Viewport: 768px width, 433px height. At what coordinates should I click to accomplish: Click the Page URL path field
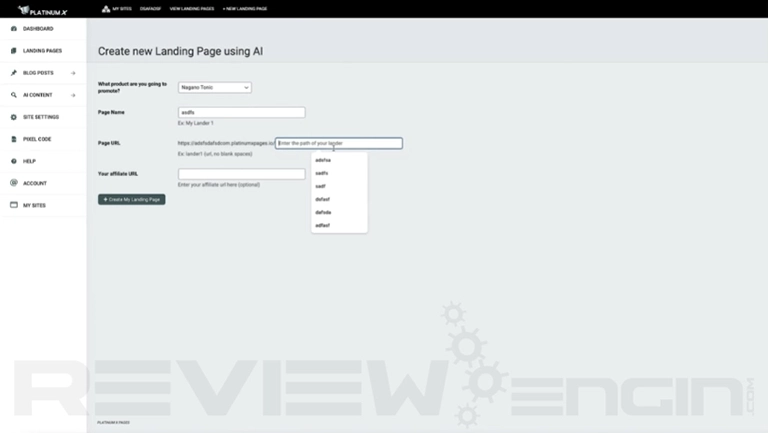(338, 143)
